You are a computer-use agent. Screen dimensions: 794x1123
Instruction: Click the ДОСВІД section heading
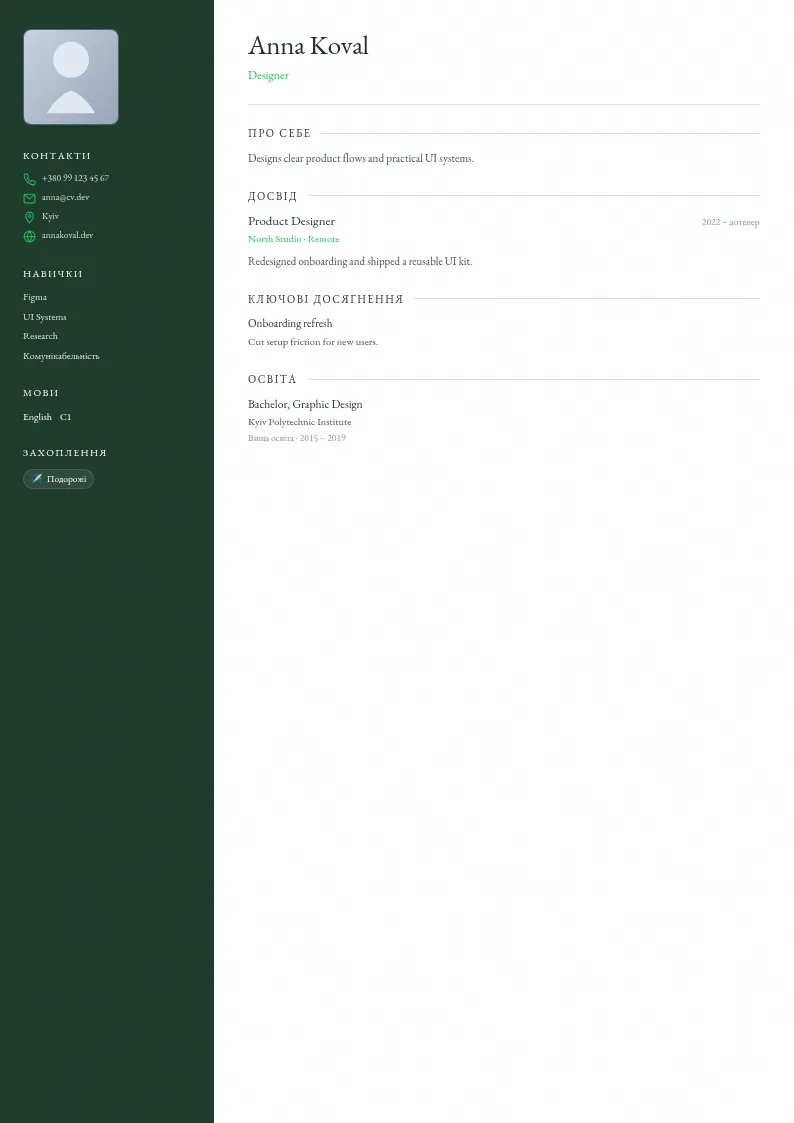pyautogui.click(x=272, y=196)
